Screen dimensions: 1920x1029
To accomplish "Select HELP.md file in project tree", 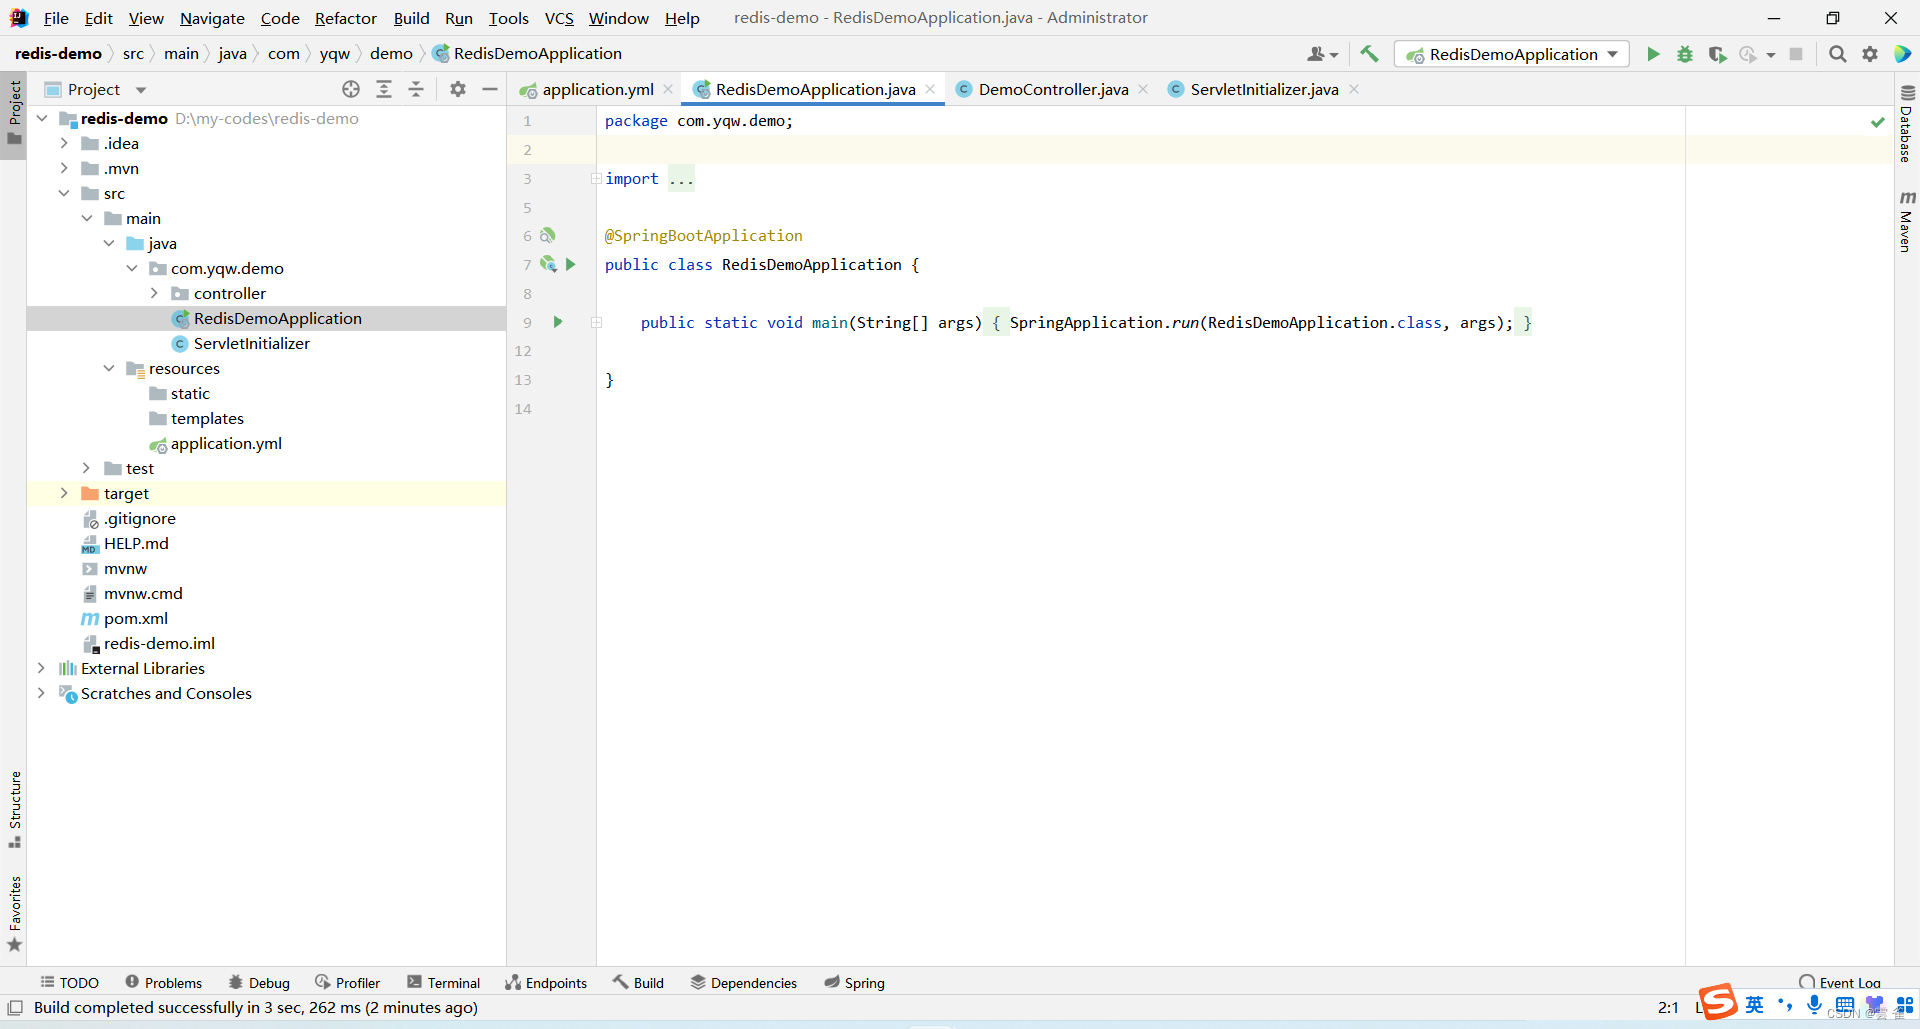I will click(136, 543).
